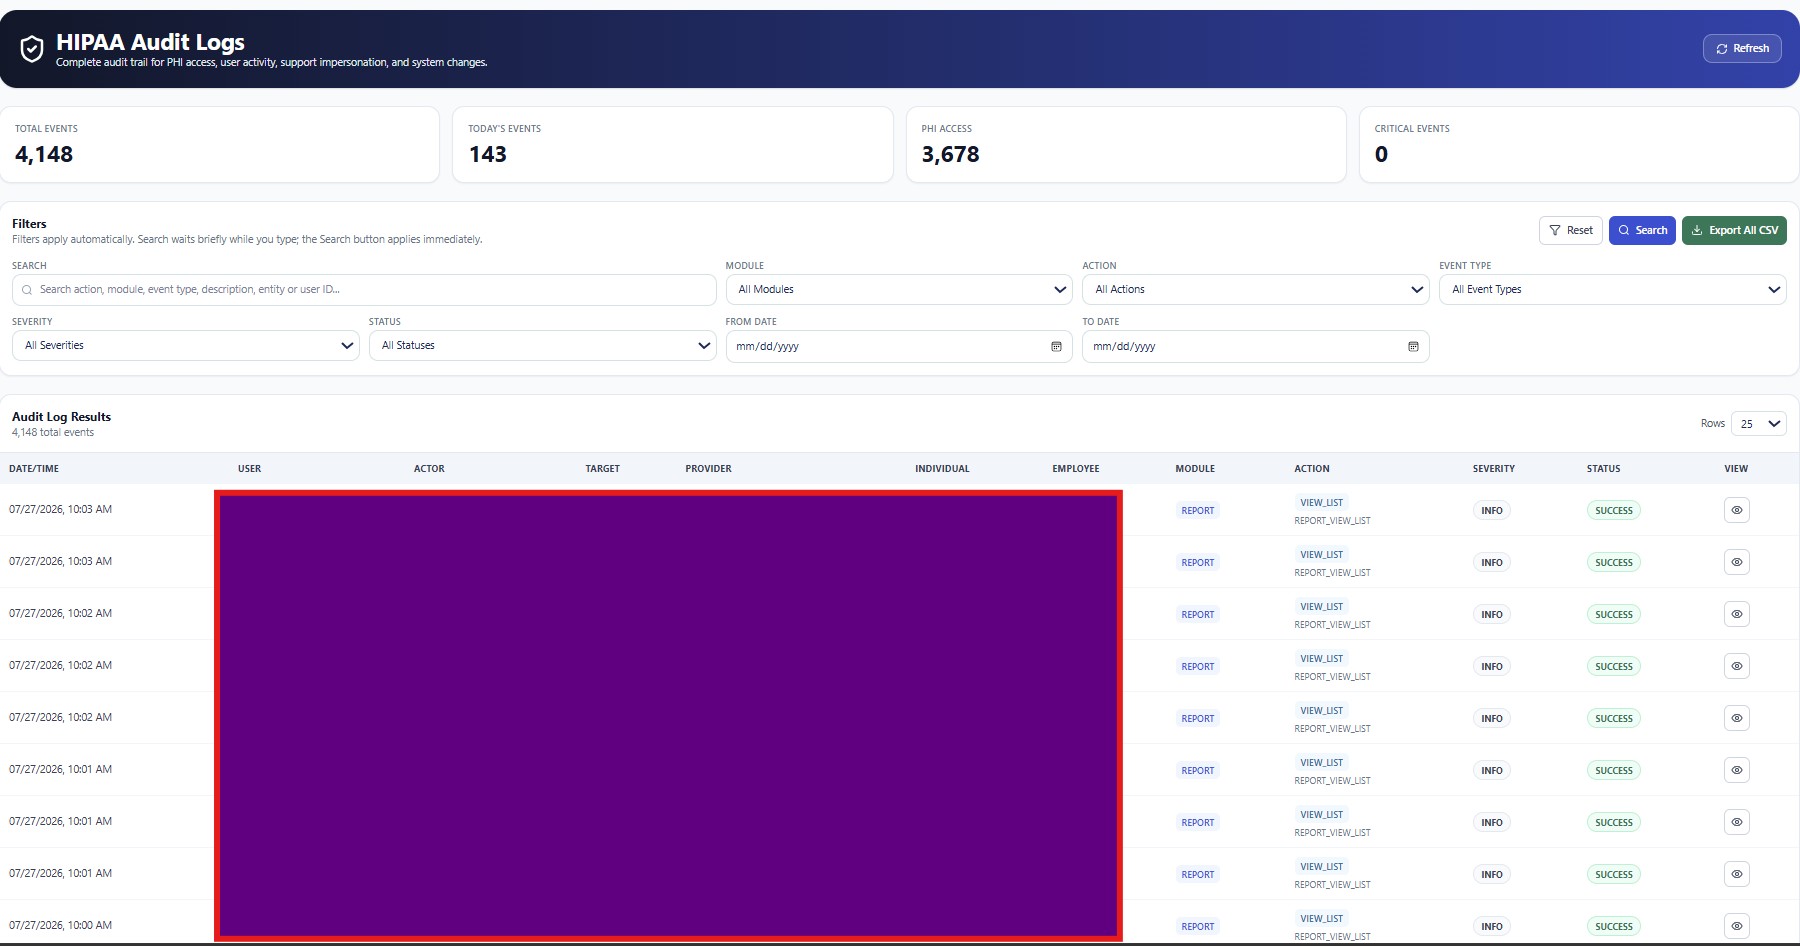1800x946 pixels.
Task: Click the magnifier icon inside the search field
Action: (27, 290)
